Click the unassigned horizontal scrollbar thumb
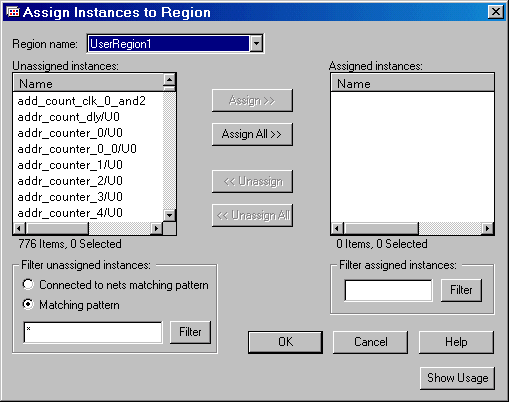The height and width of the screenshot is (402, 509). pyautogui.click(x=58, y=228)
